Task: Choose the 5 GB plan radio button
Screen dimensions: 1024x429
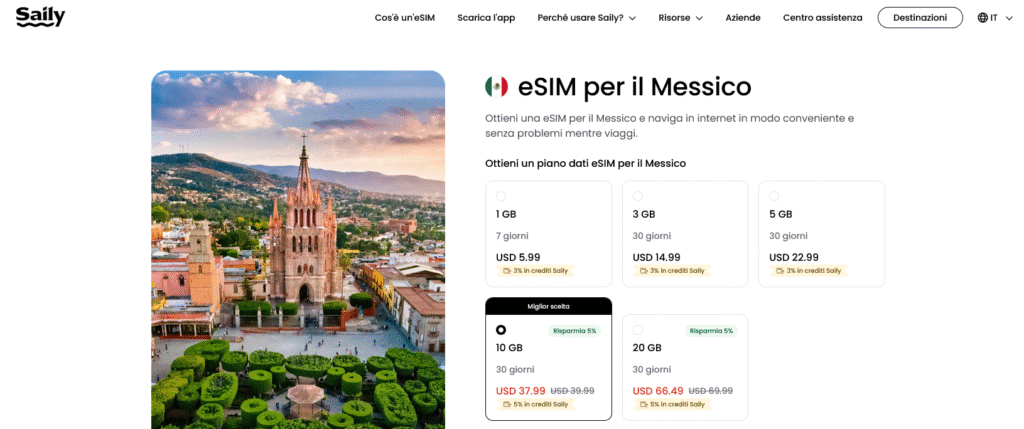Action: 774,196
